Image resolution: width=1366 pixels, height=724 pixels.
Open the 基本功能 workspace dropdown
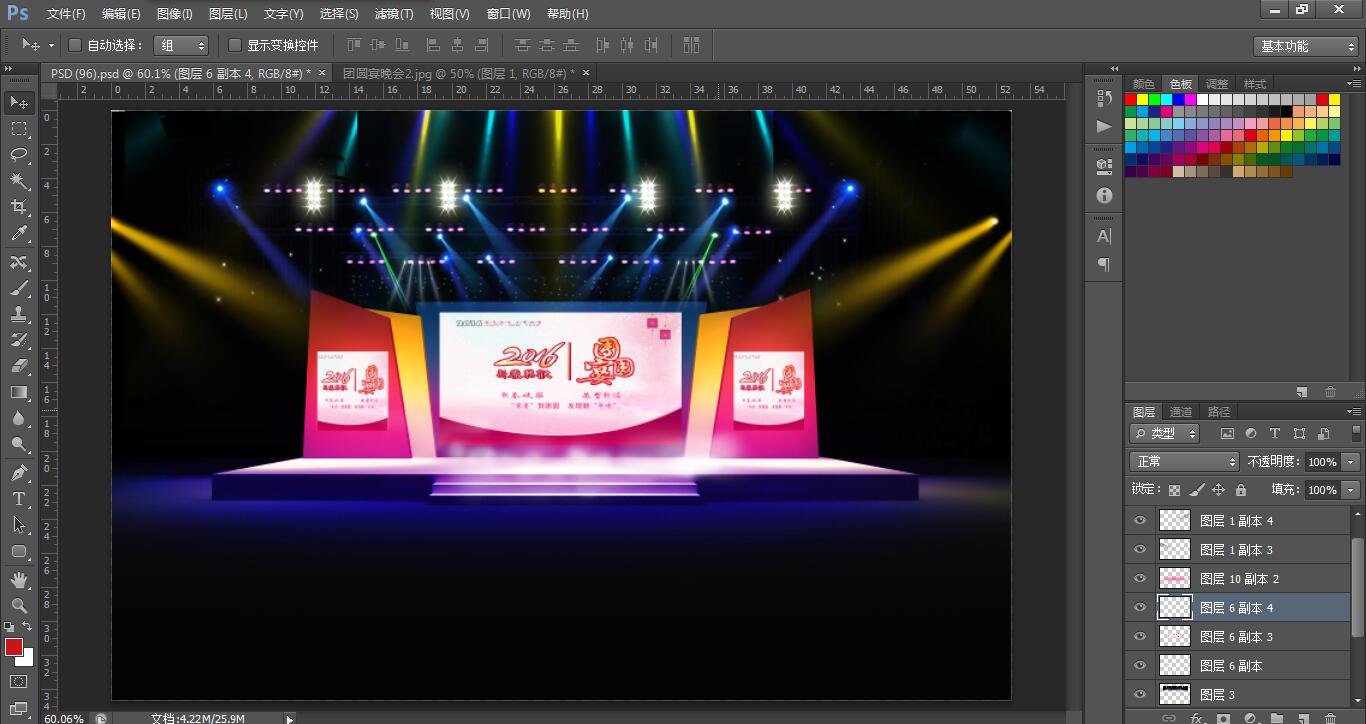tap(1306, 46)
